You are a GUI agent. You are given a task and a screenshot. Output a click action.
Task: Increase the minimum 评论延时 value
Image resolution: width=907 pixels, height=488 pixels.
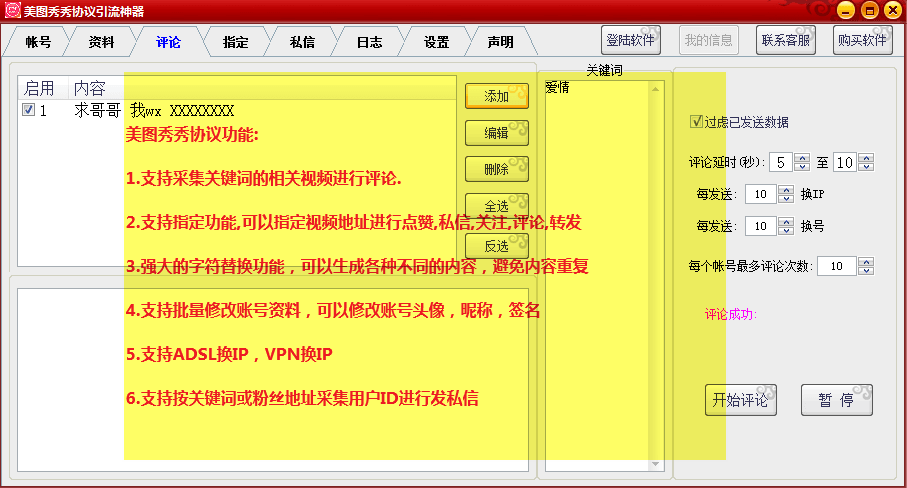pos(802,158)
